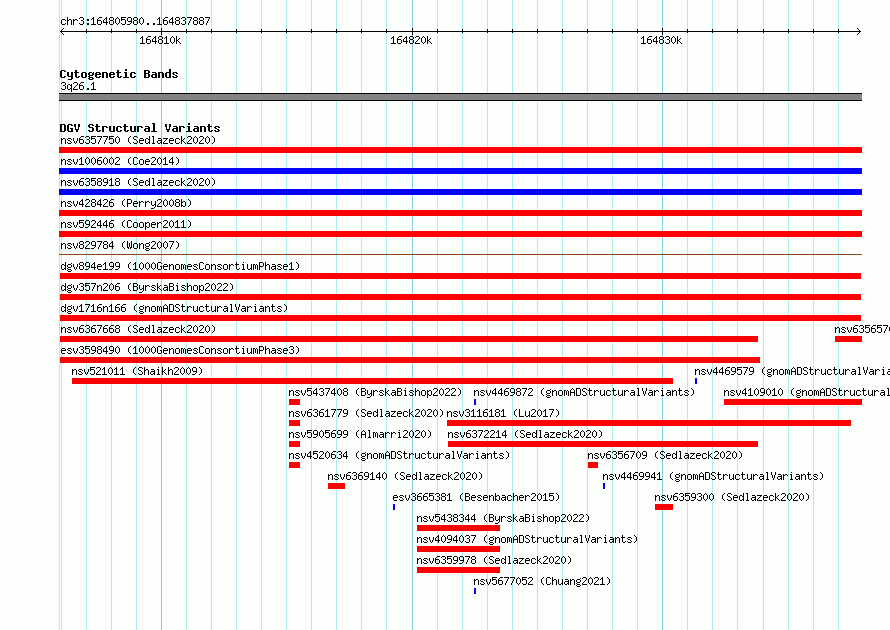Screen dimensions: 890x630
Task: Click the 164820k ruler label
Action: coord(411,40)
